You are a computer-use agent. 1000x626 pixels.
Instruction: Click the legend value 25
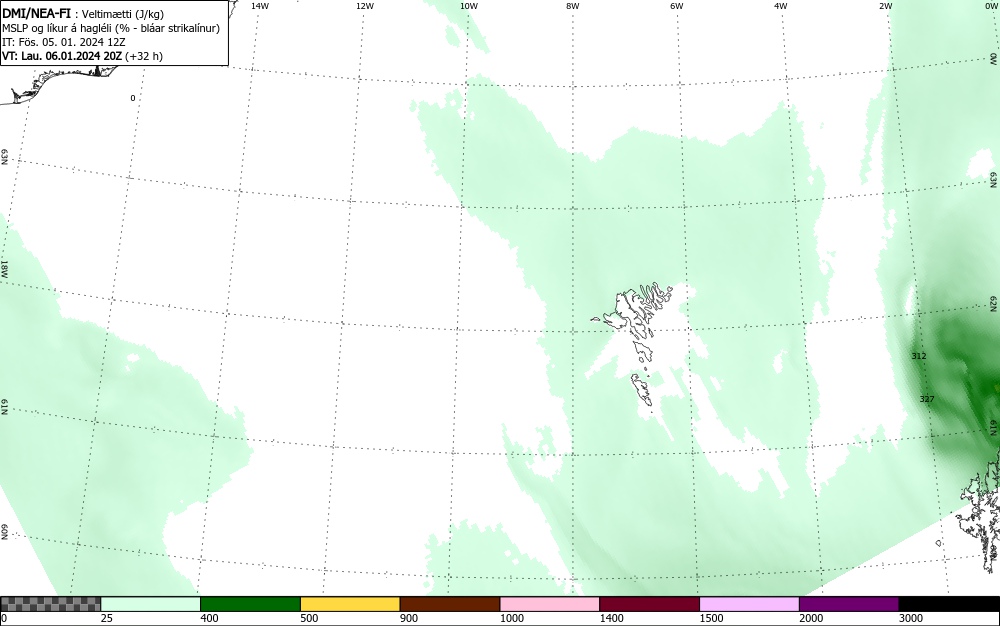tap(107, 618)
